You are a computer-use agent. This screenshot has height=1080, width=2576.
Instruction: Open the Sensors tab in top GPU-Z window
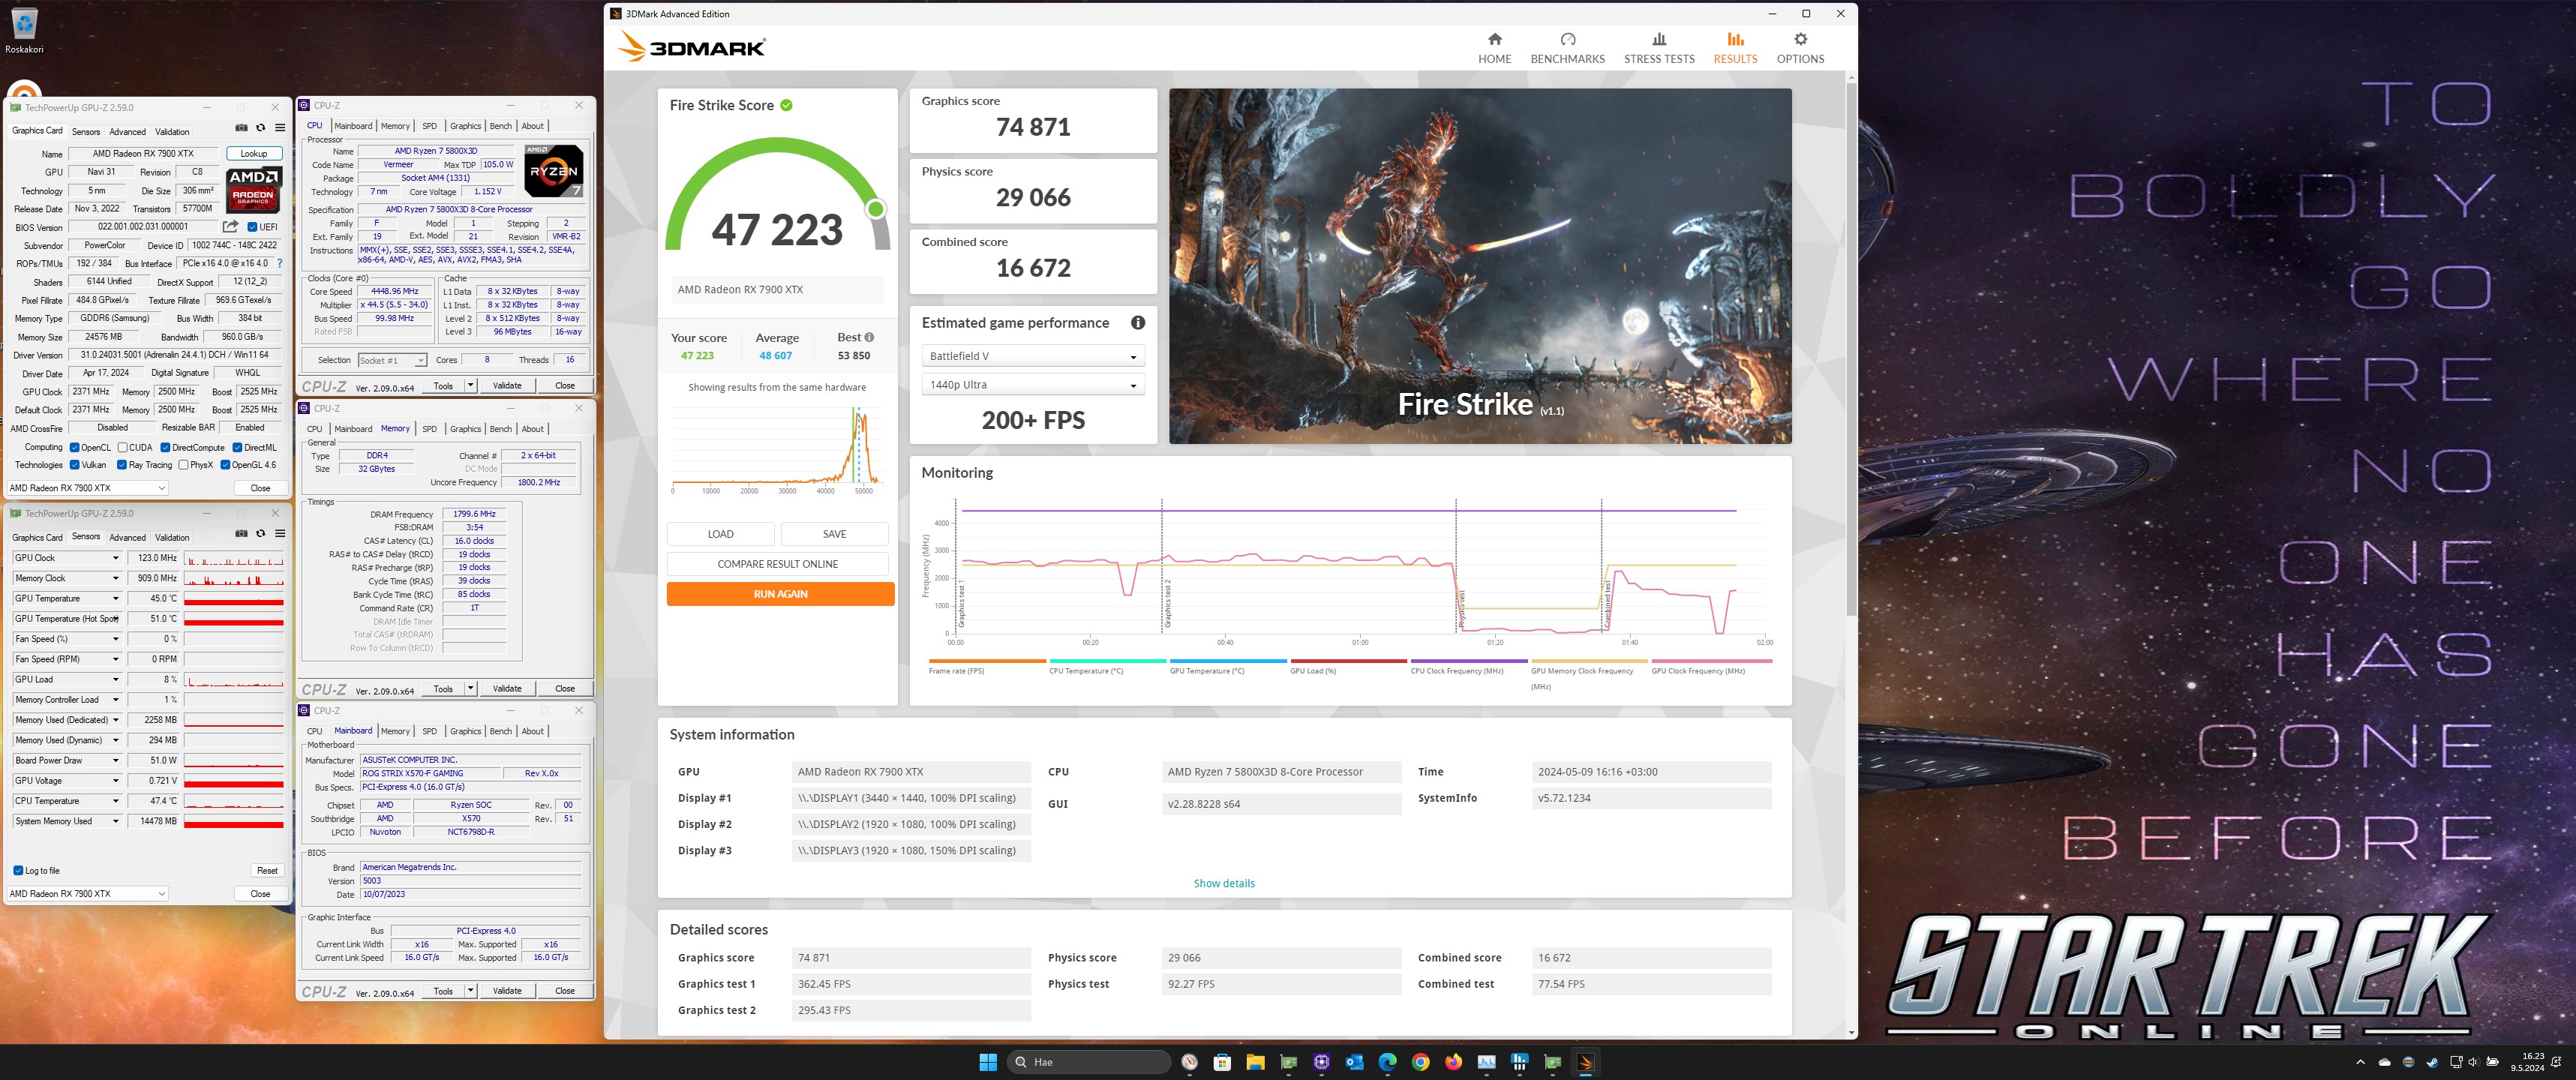pos(86,131)
